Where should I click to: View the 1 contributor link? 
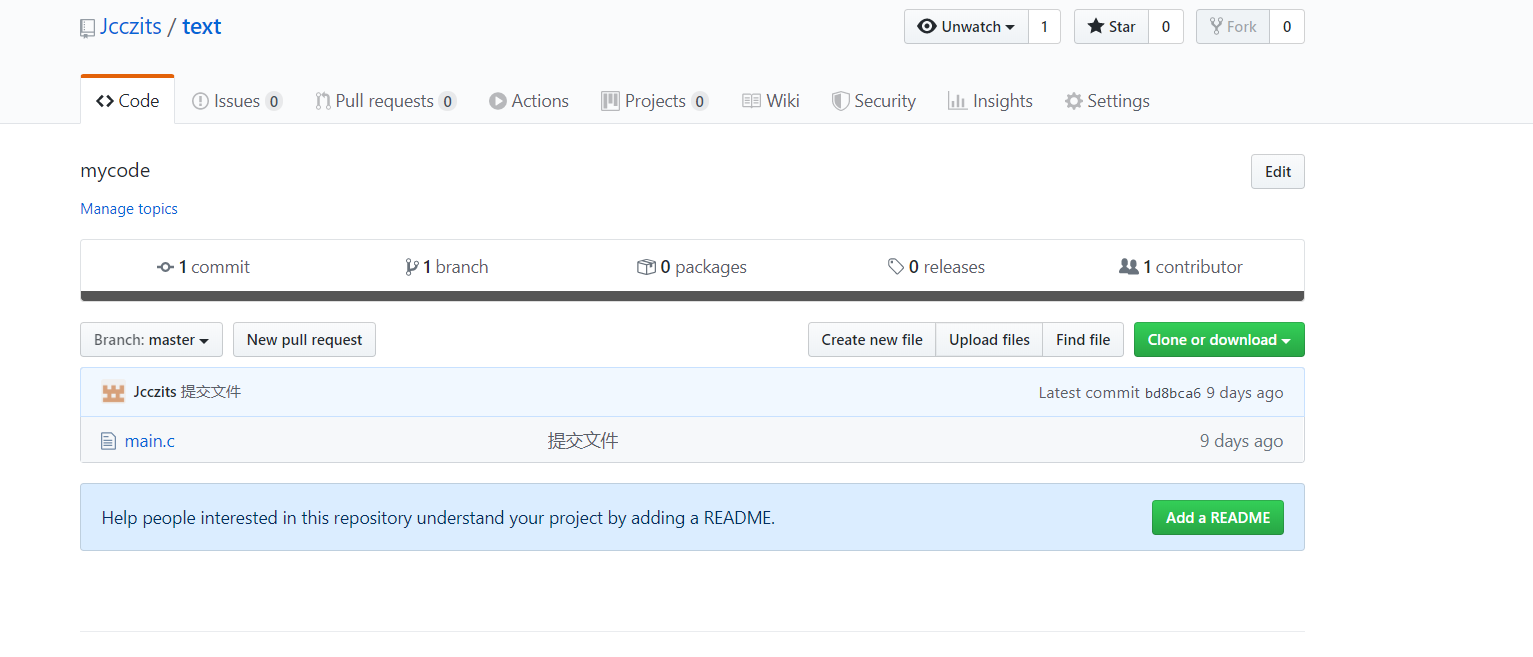1181,267
